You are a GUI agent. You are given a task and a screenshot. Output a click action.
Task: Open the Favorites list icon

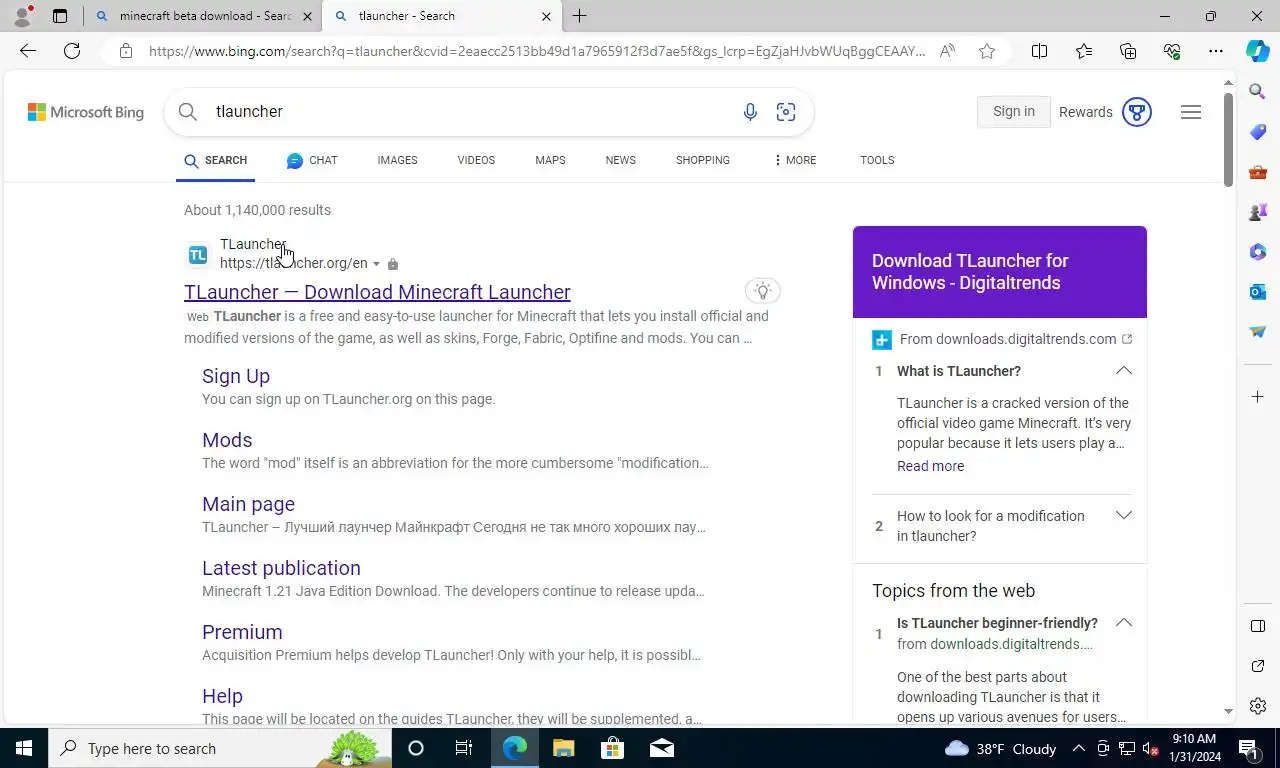tap(1084, 51)
